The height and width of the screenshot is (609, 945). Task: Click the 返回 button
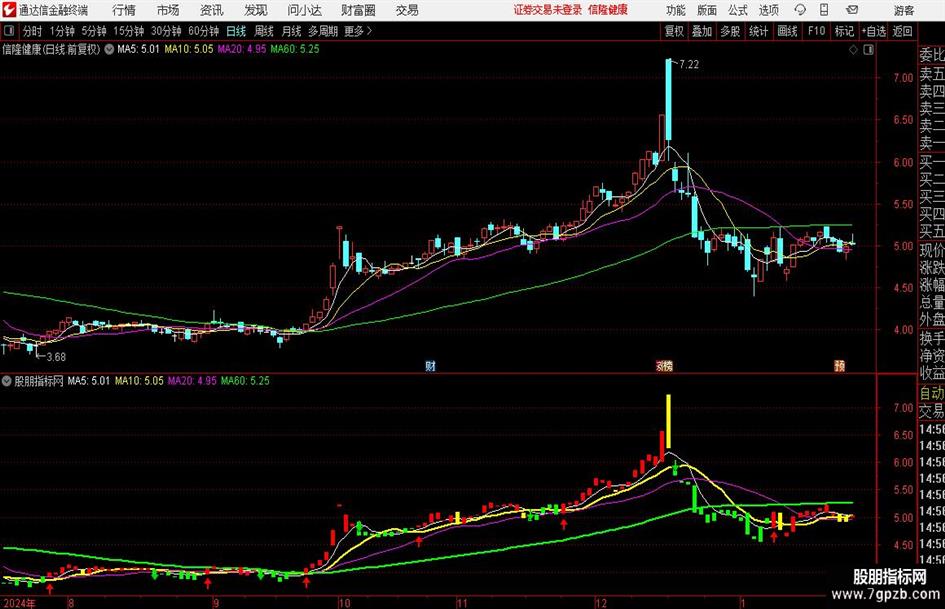pyautogui.click(x=902, y=31)
